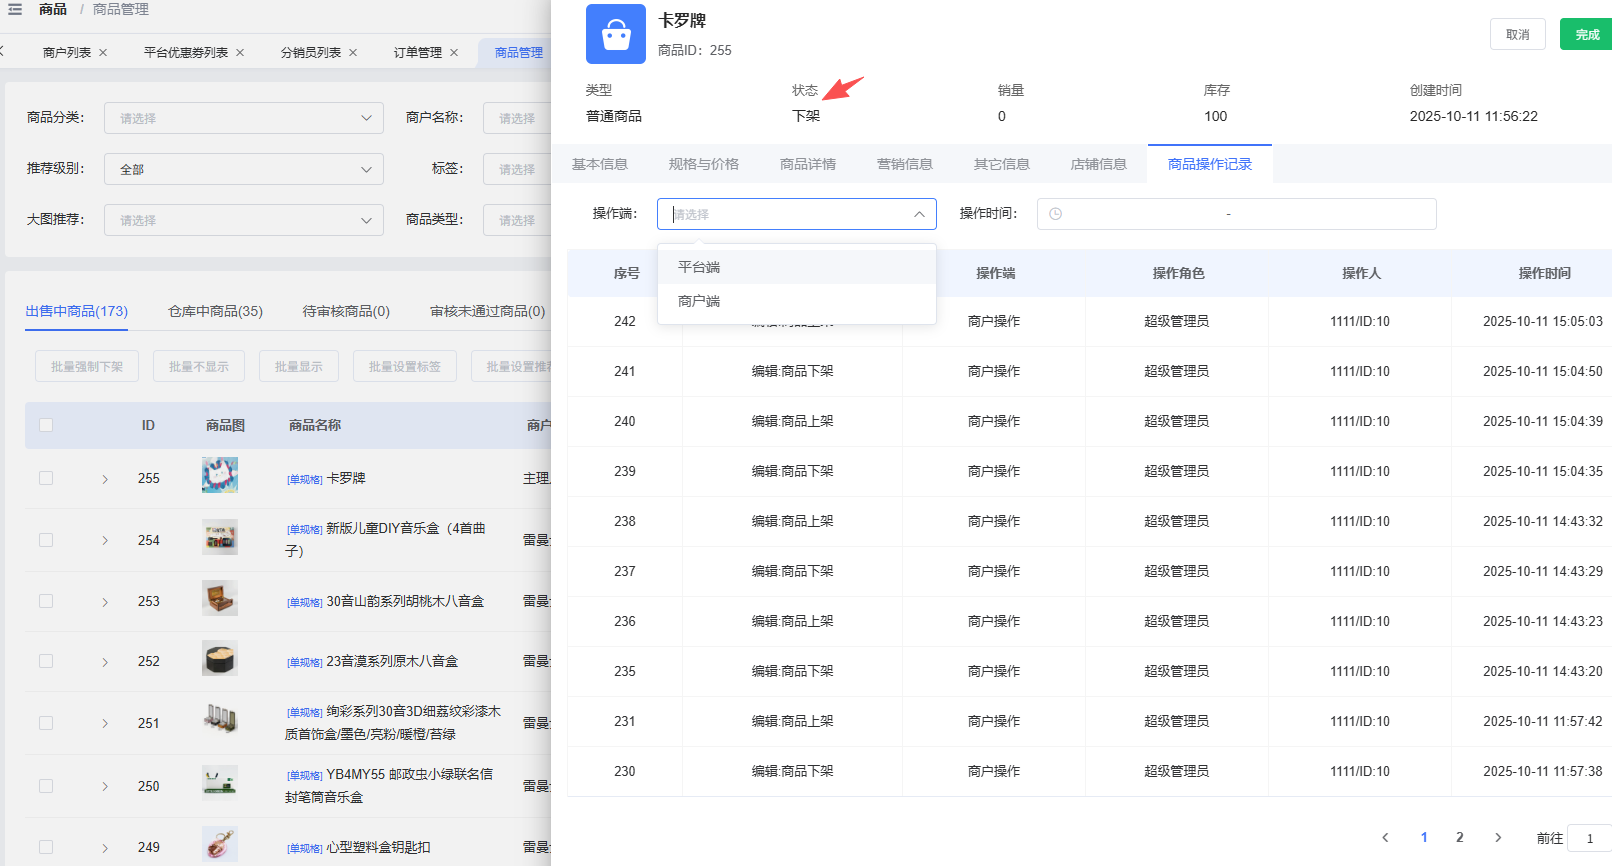Open the 仓库中商品(35) tab
Viewport: 1612px width, 866px height.
(215, 311)
